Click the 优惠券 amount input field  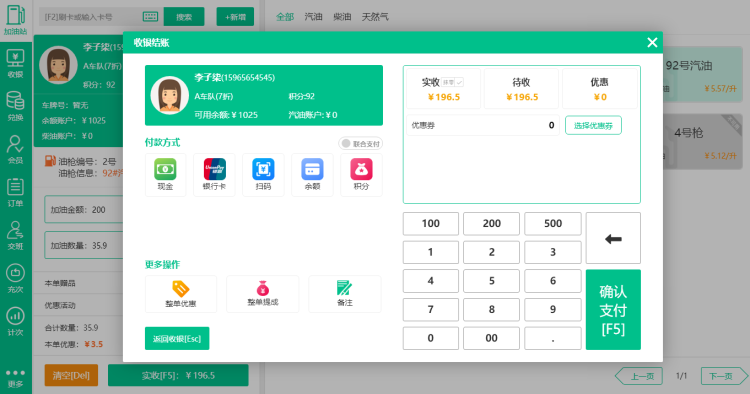(483, 125)
